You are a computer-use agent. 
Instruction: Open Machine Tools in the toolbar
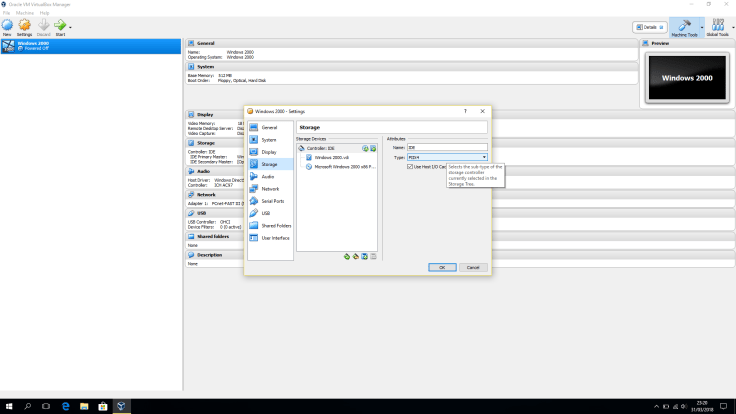coord(685,27)
